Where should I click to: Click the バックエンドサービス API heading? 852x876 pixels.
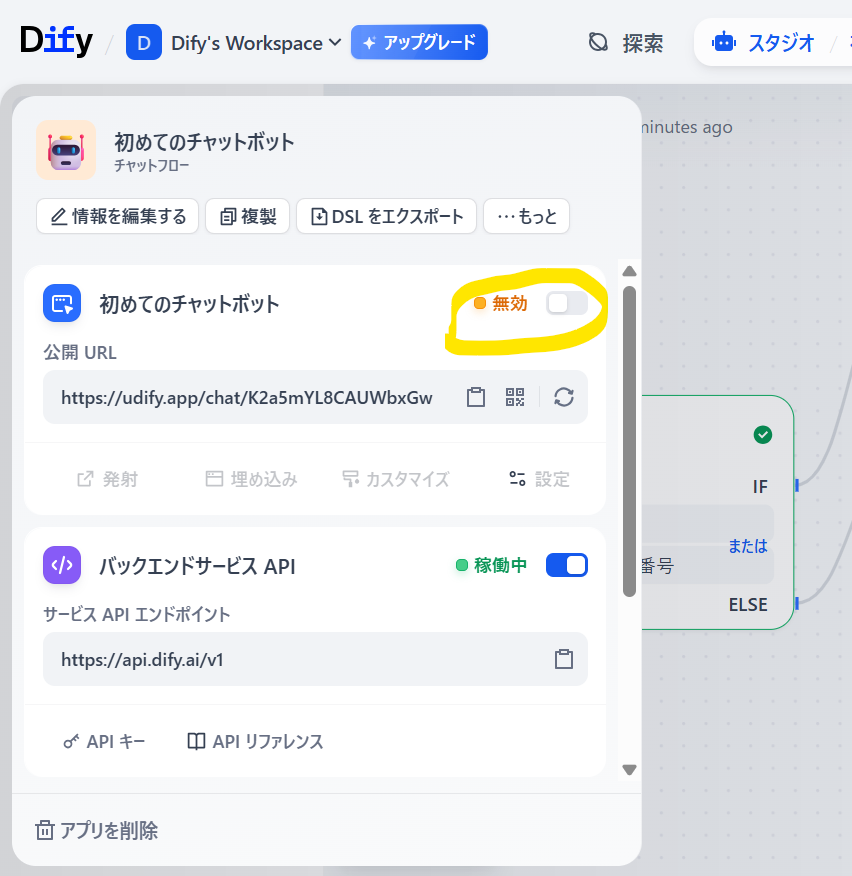(197, 566)
